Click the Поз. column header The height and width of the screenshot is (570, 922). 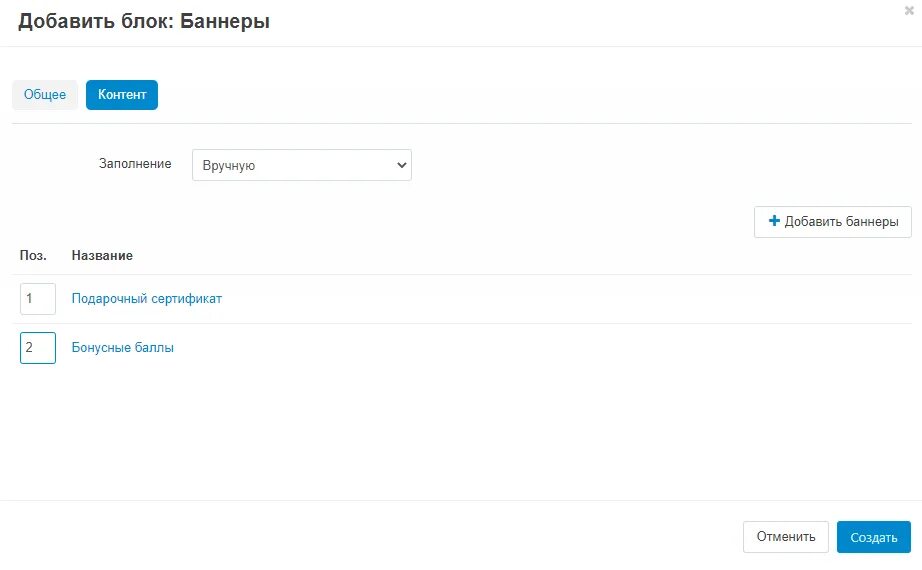pyautogui.click(x=33, y=255)
